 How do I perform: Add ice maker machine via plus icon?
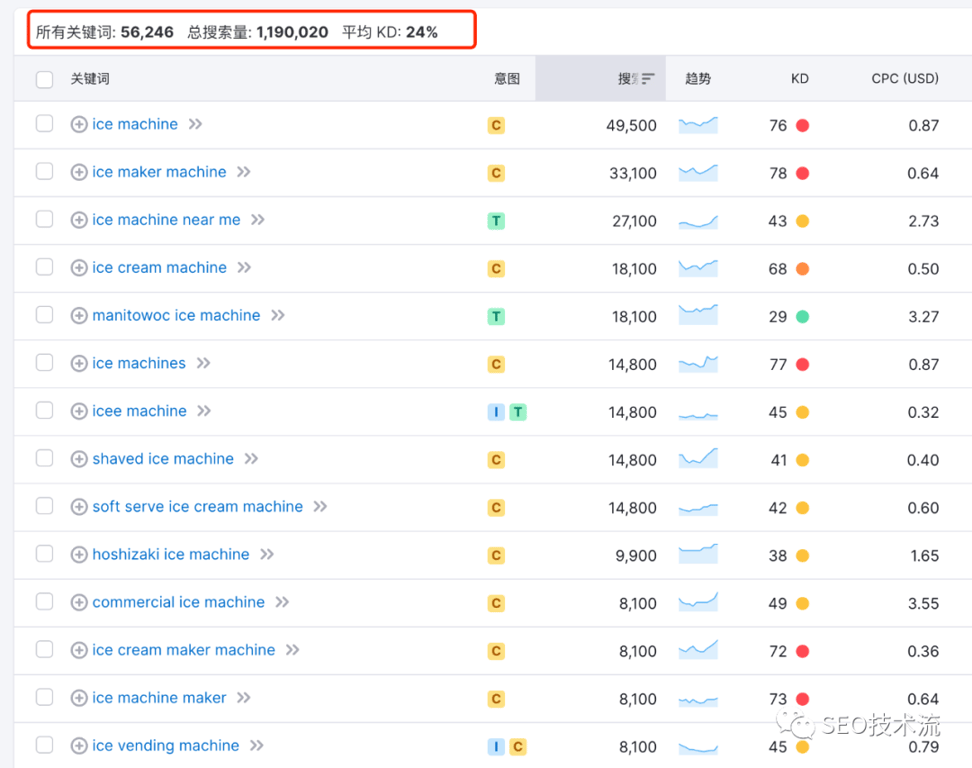pos(79,172)
